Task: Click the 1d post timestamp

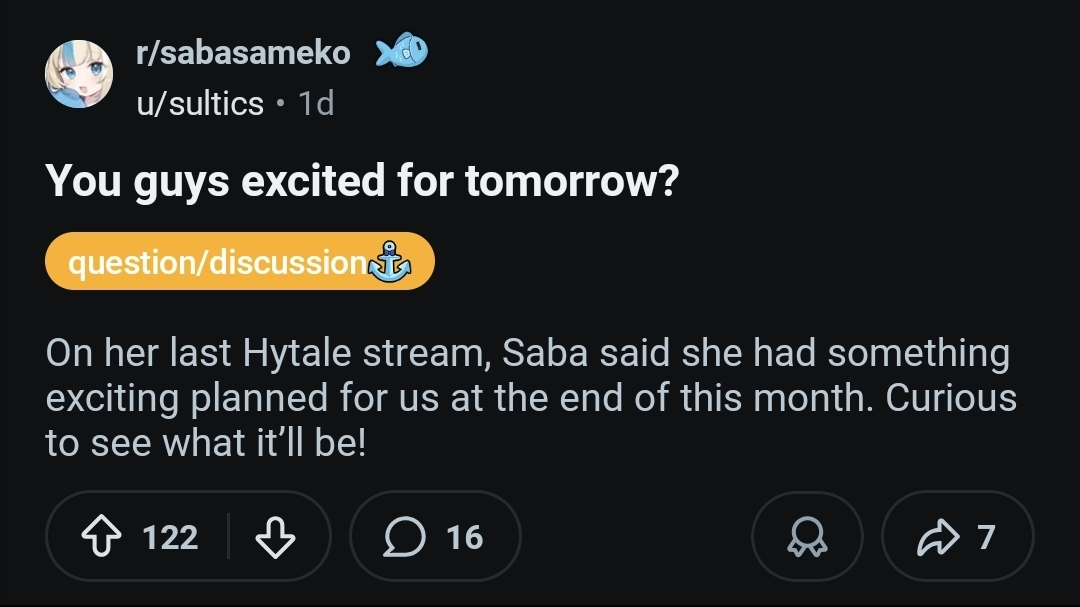Action: 316,103
